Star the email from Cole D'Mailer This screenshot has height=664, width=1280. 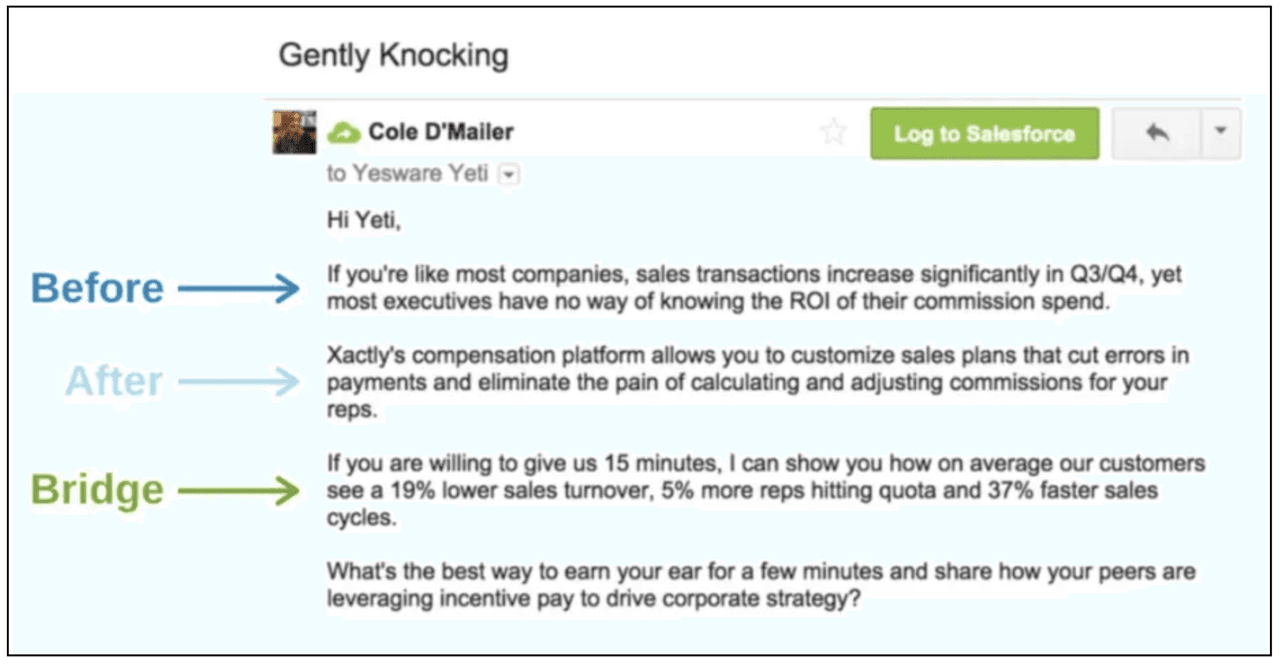pos(833,133)
